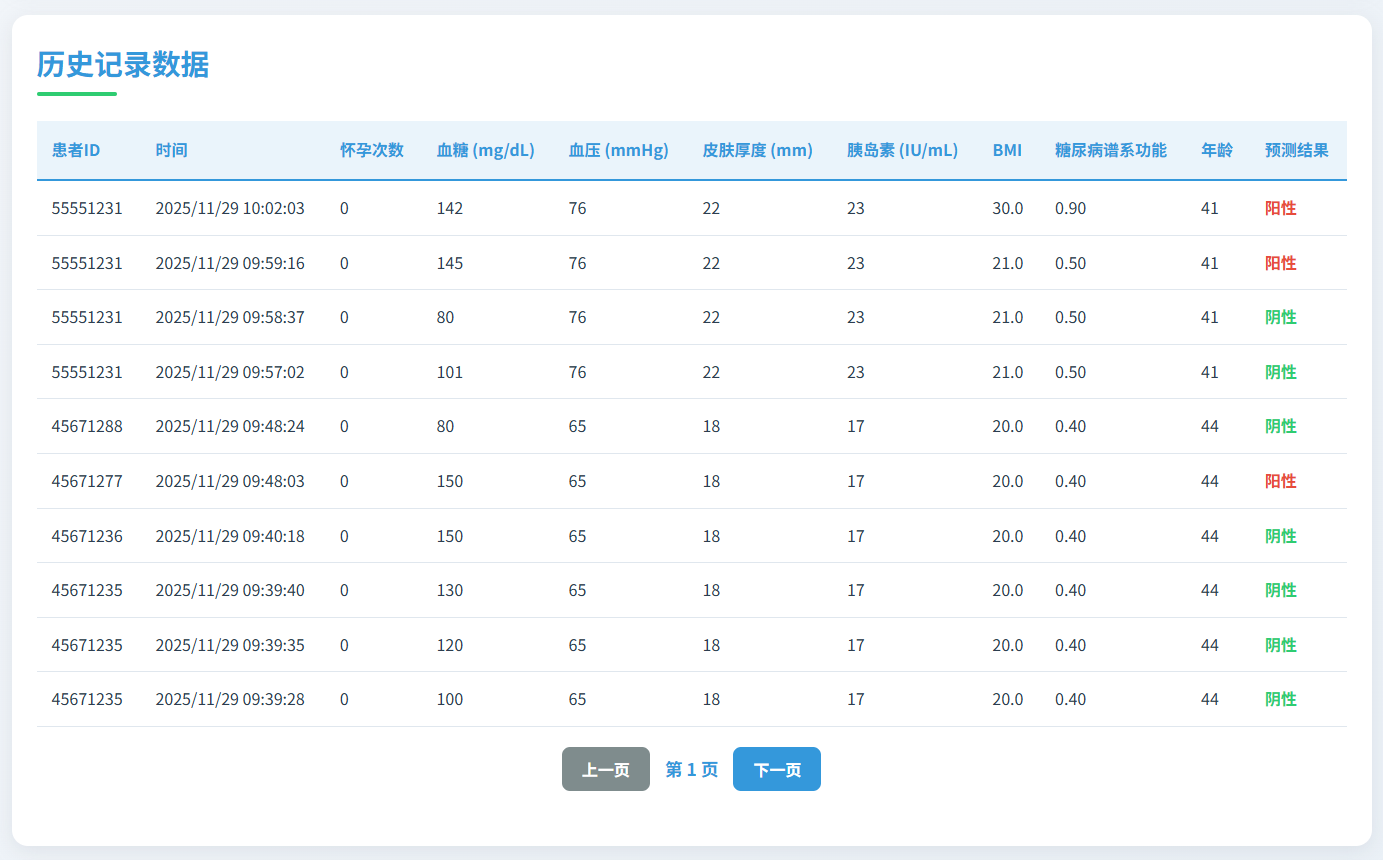The width and height of the screenshot is (1383, 860).
Task: Select the row timestamped 2025/11/29 10:02:03
Action: [x=230, y=208]
